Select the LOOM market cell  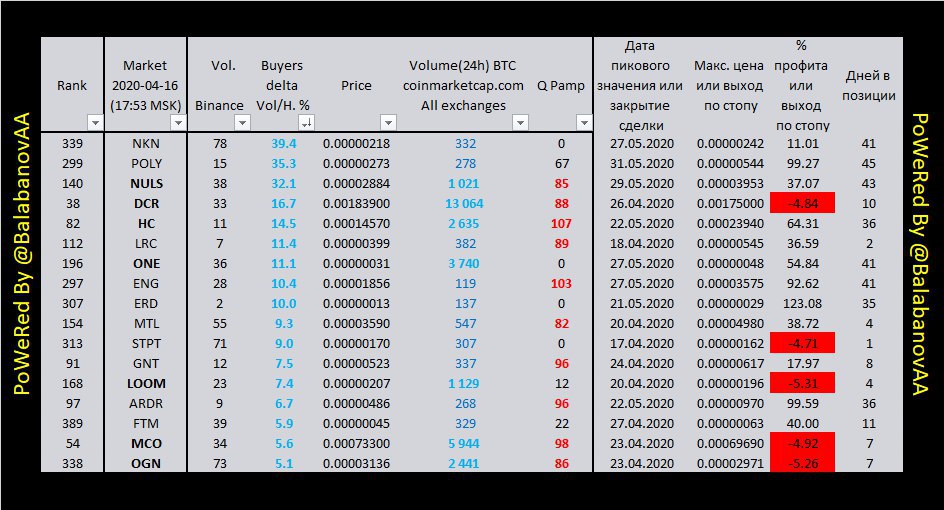click(146, 384)
